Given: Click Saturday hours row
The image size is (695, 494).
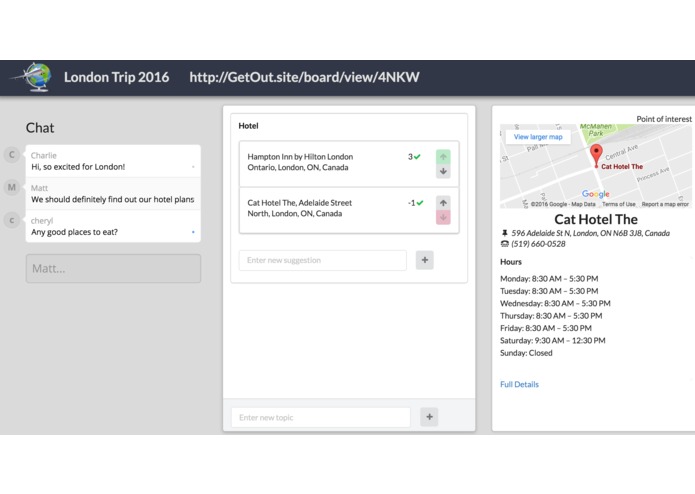Looking at the screenshot, I should pyautogui.click(x=553, y=341).
